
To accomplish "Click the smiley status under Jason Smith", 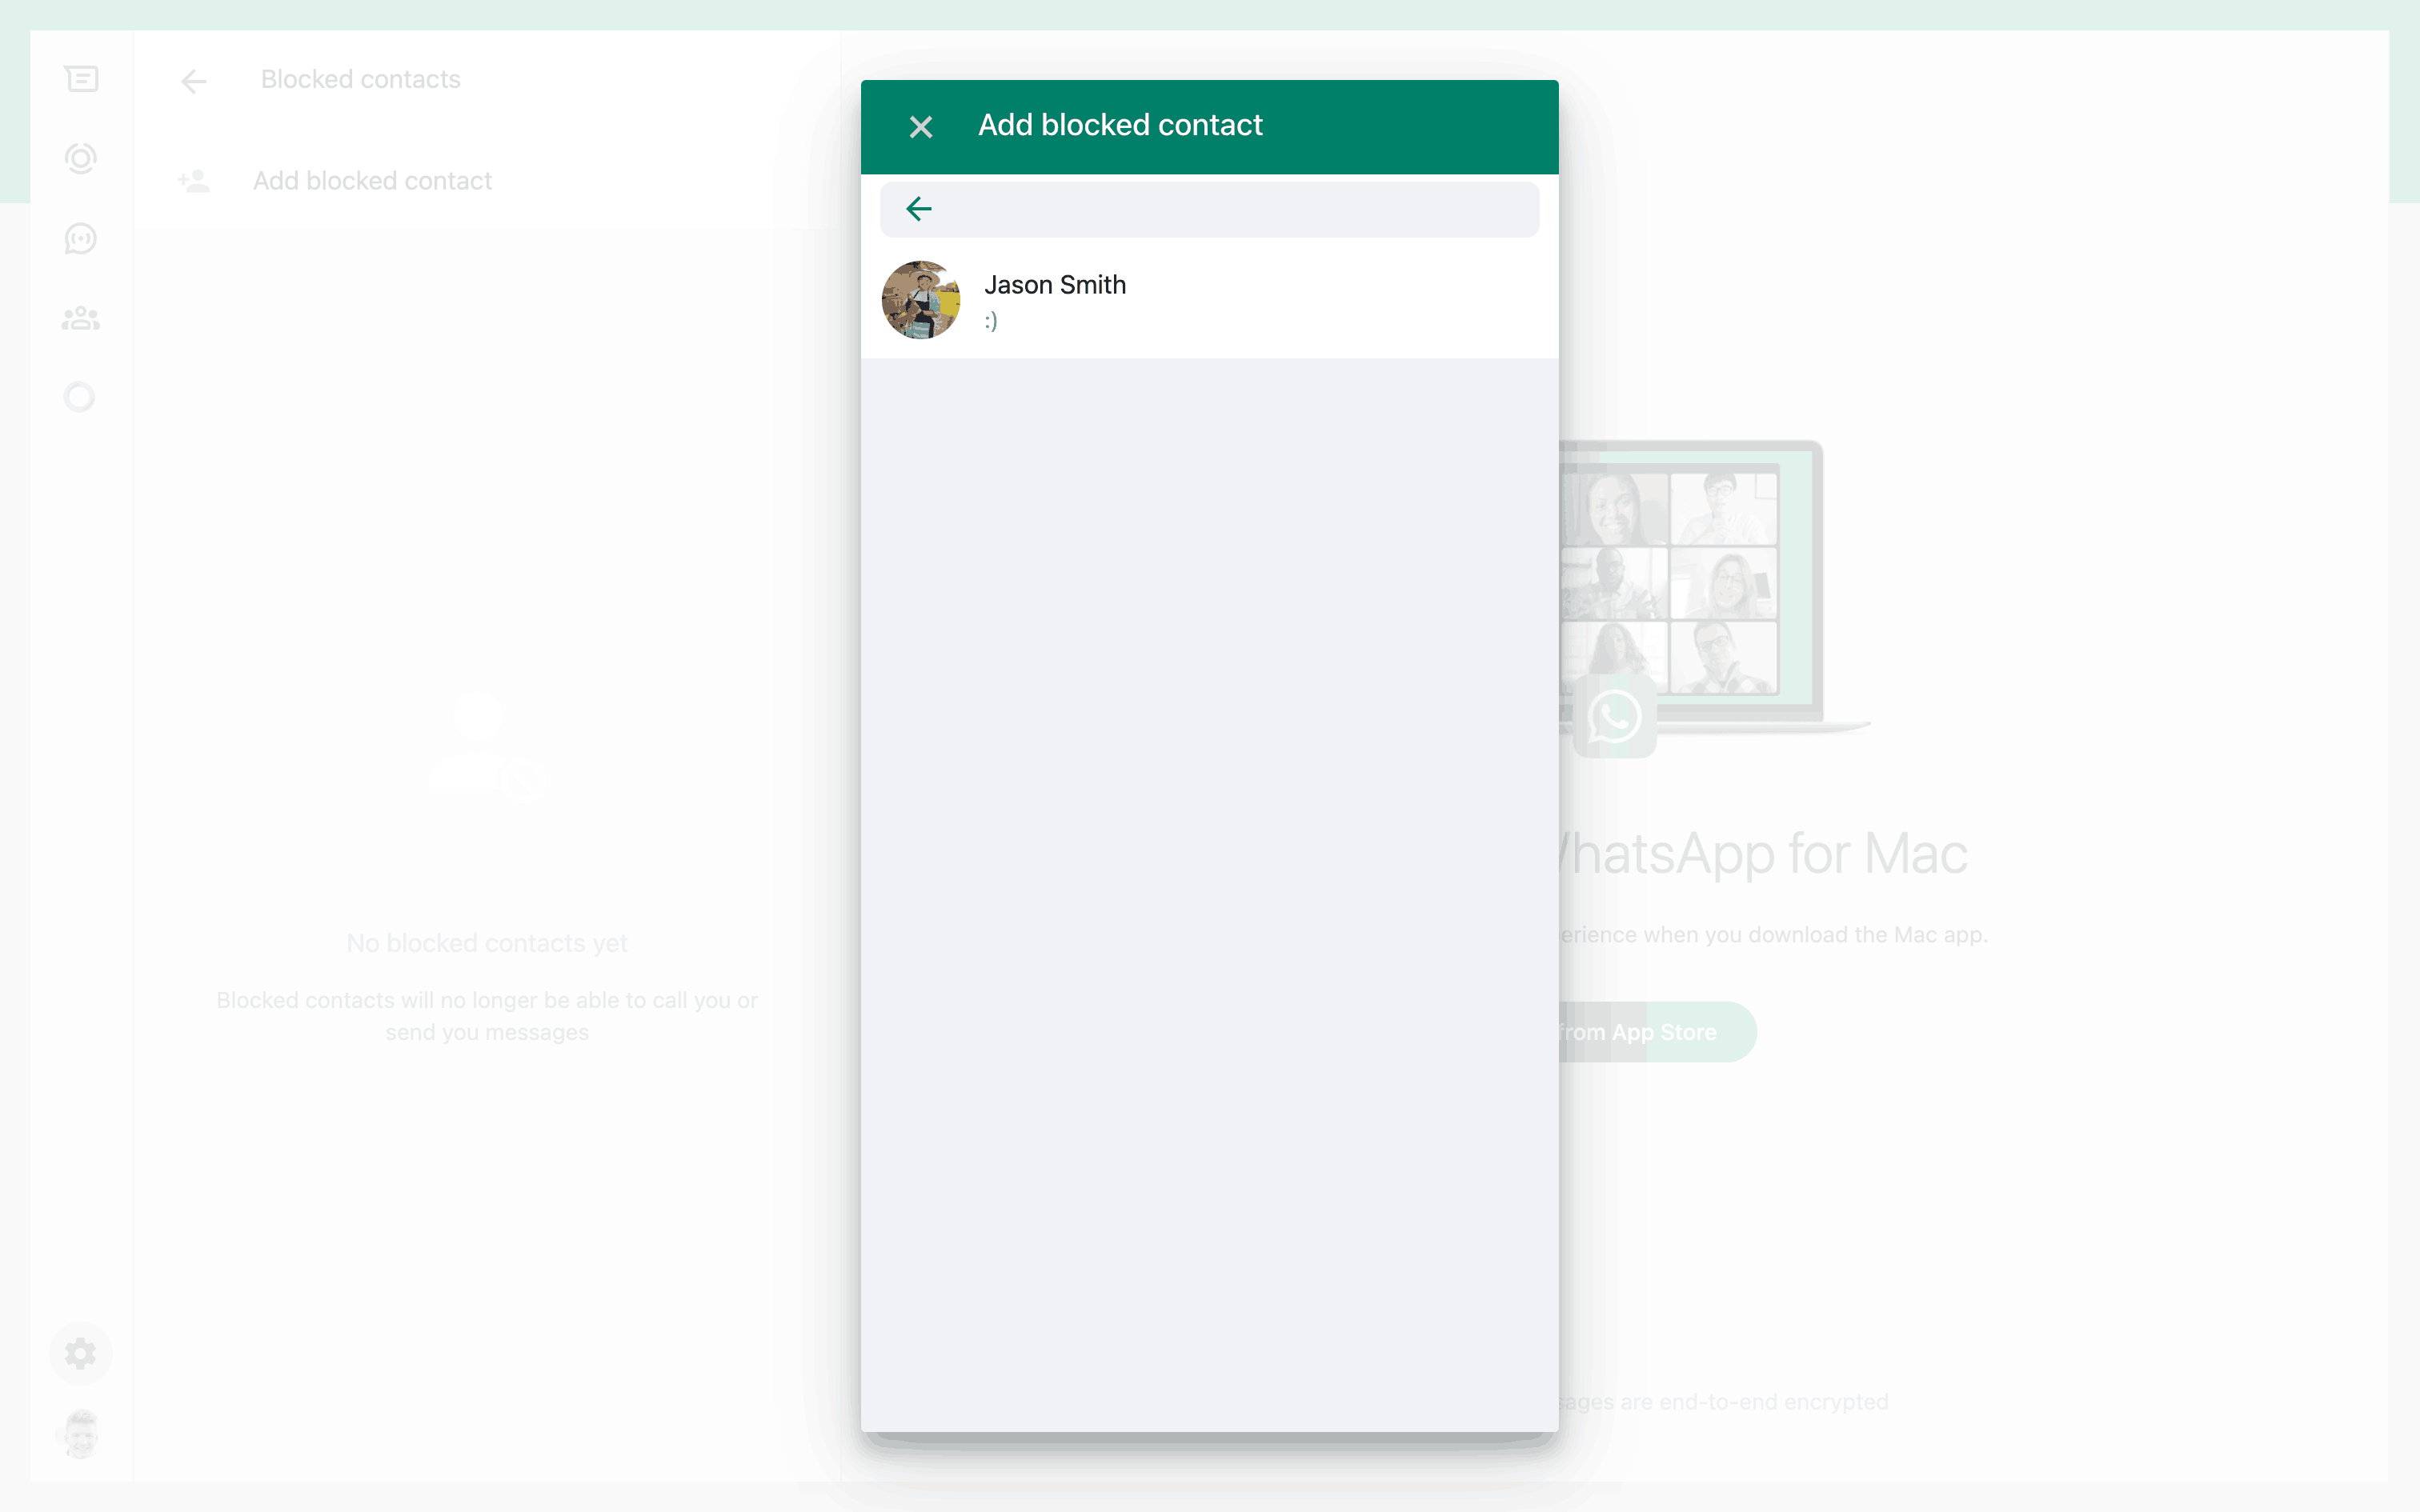I will (990, 321).
